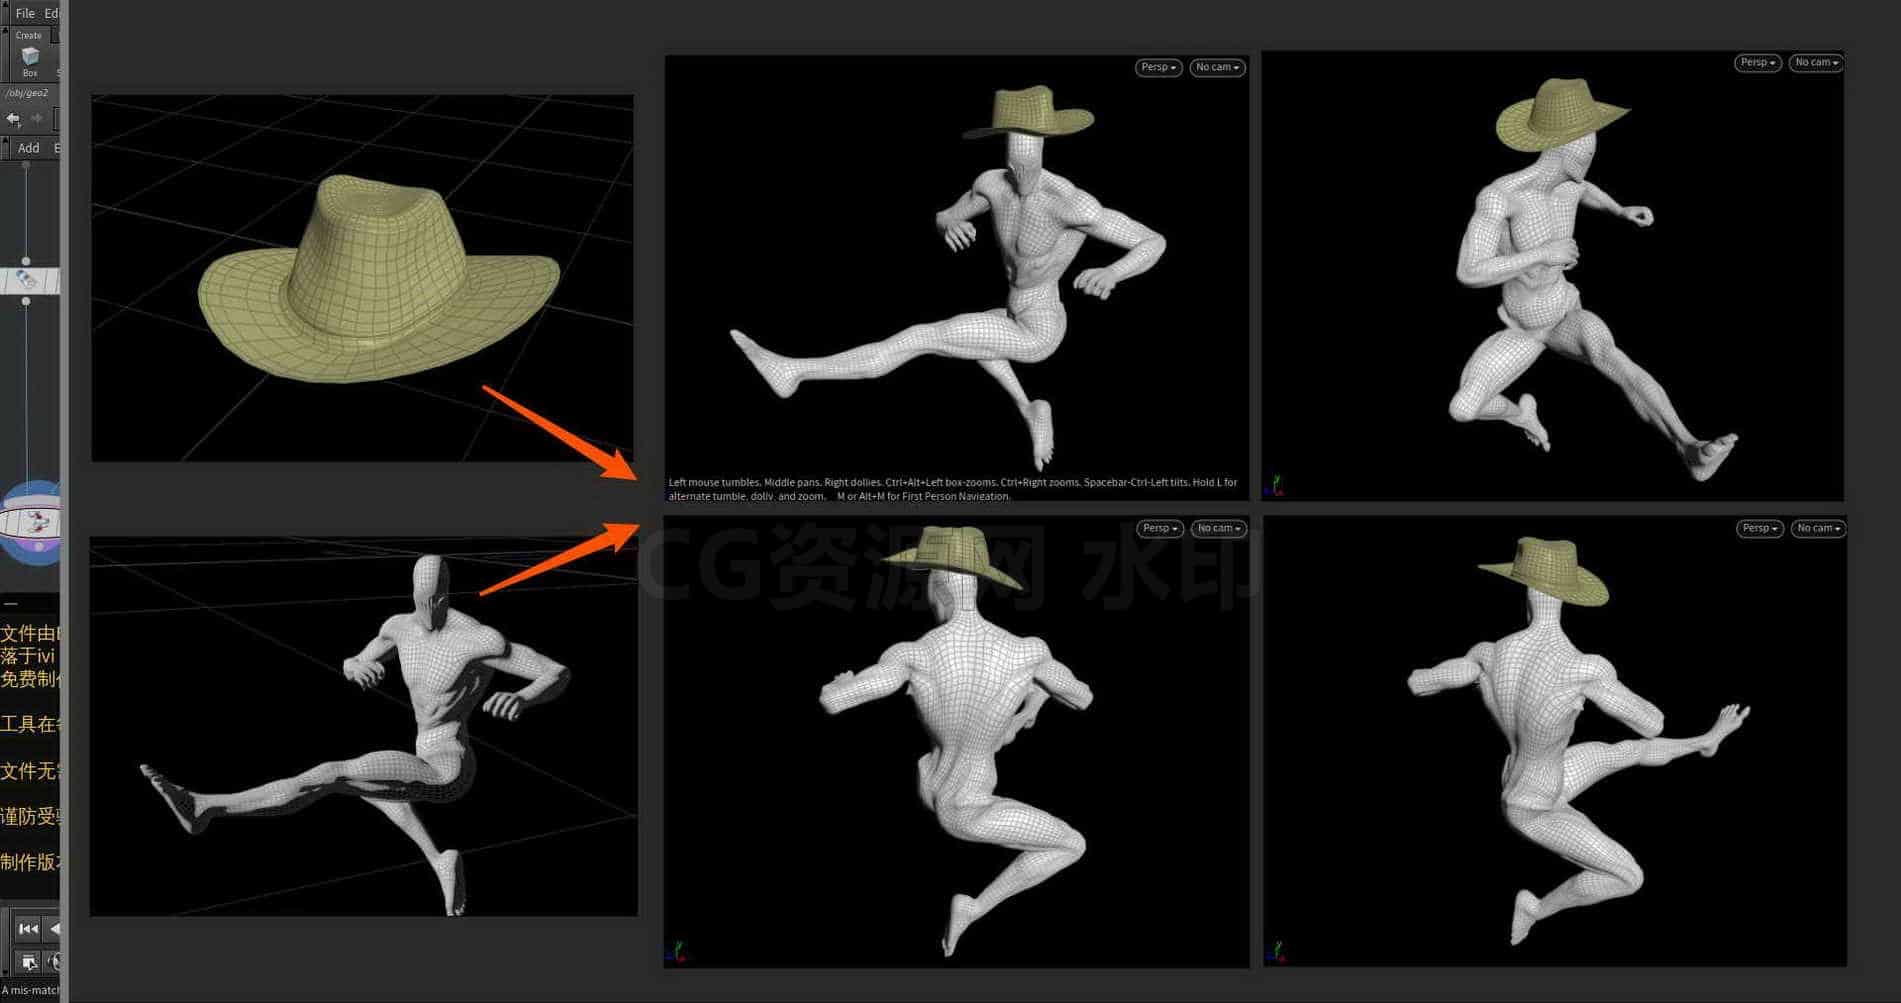This screenshot has width=1901, height=1003.
Task: Click the hatless kicking figure preview image
Action: pyautogui.click(x=363, y=726)
